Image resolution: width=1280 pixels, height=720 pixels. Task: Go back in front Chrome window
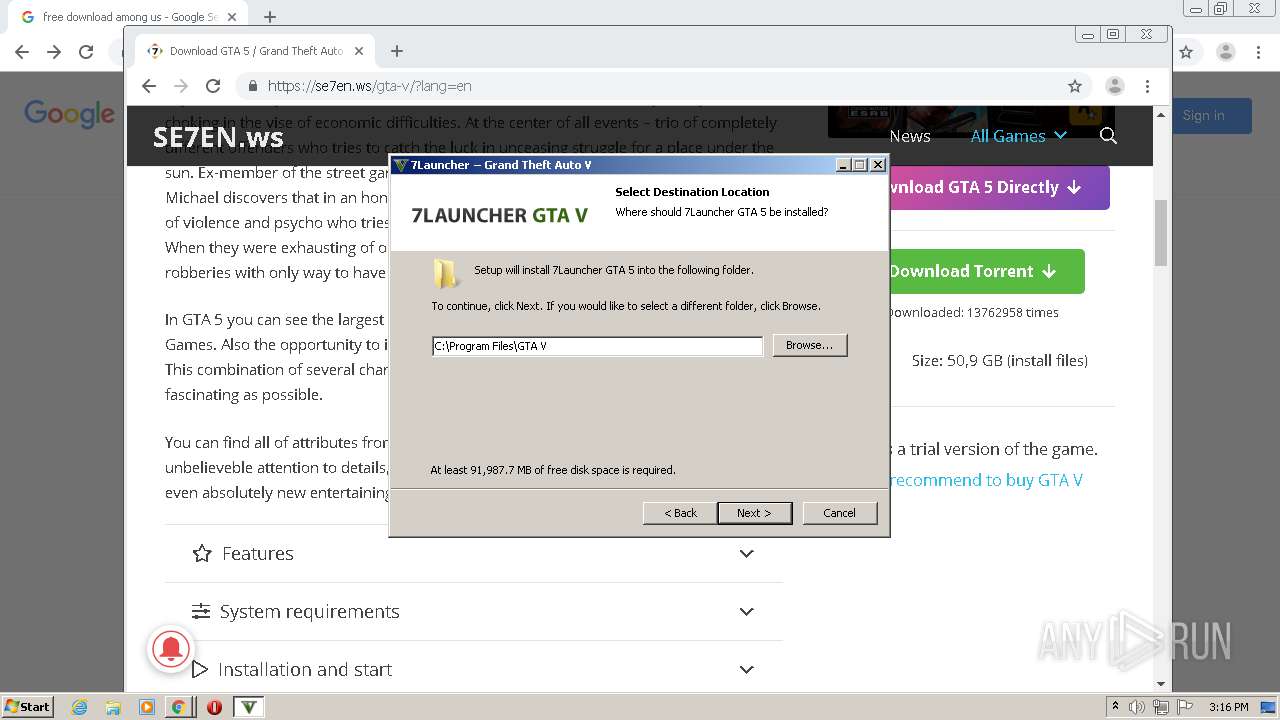[x=149, y=86]
